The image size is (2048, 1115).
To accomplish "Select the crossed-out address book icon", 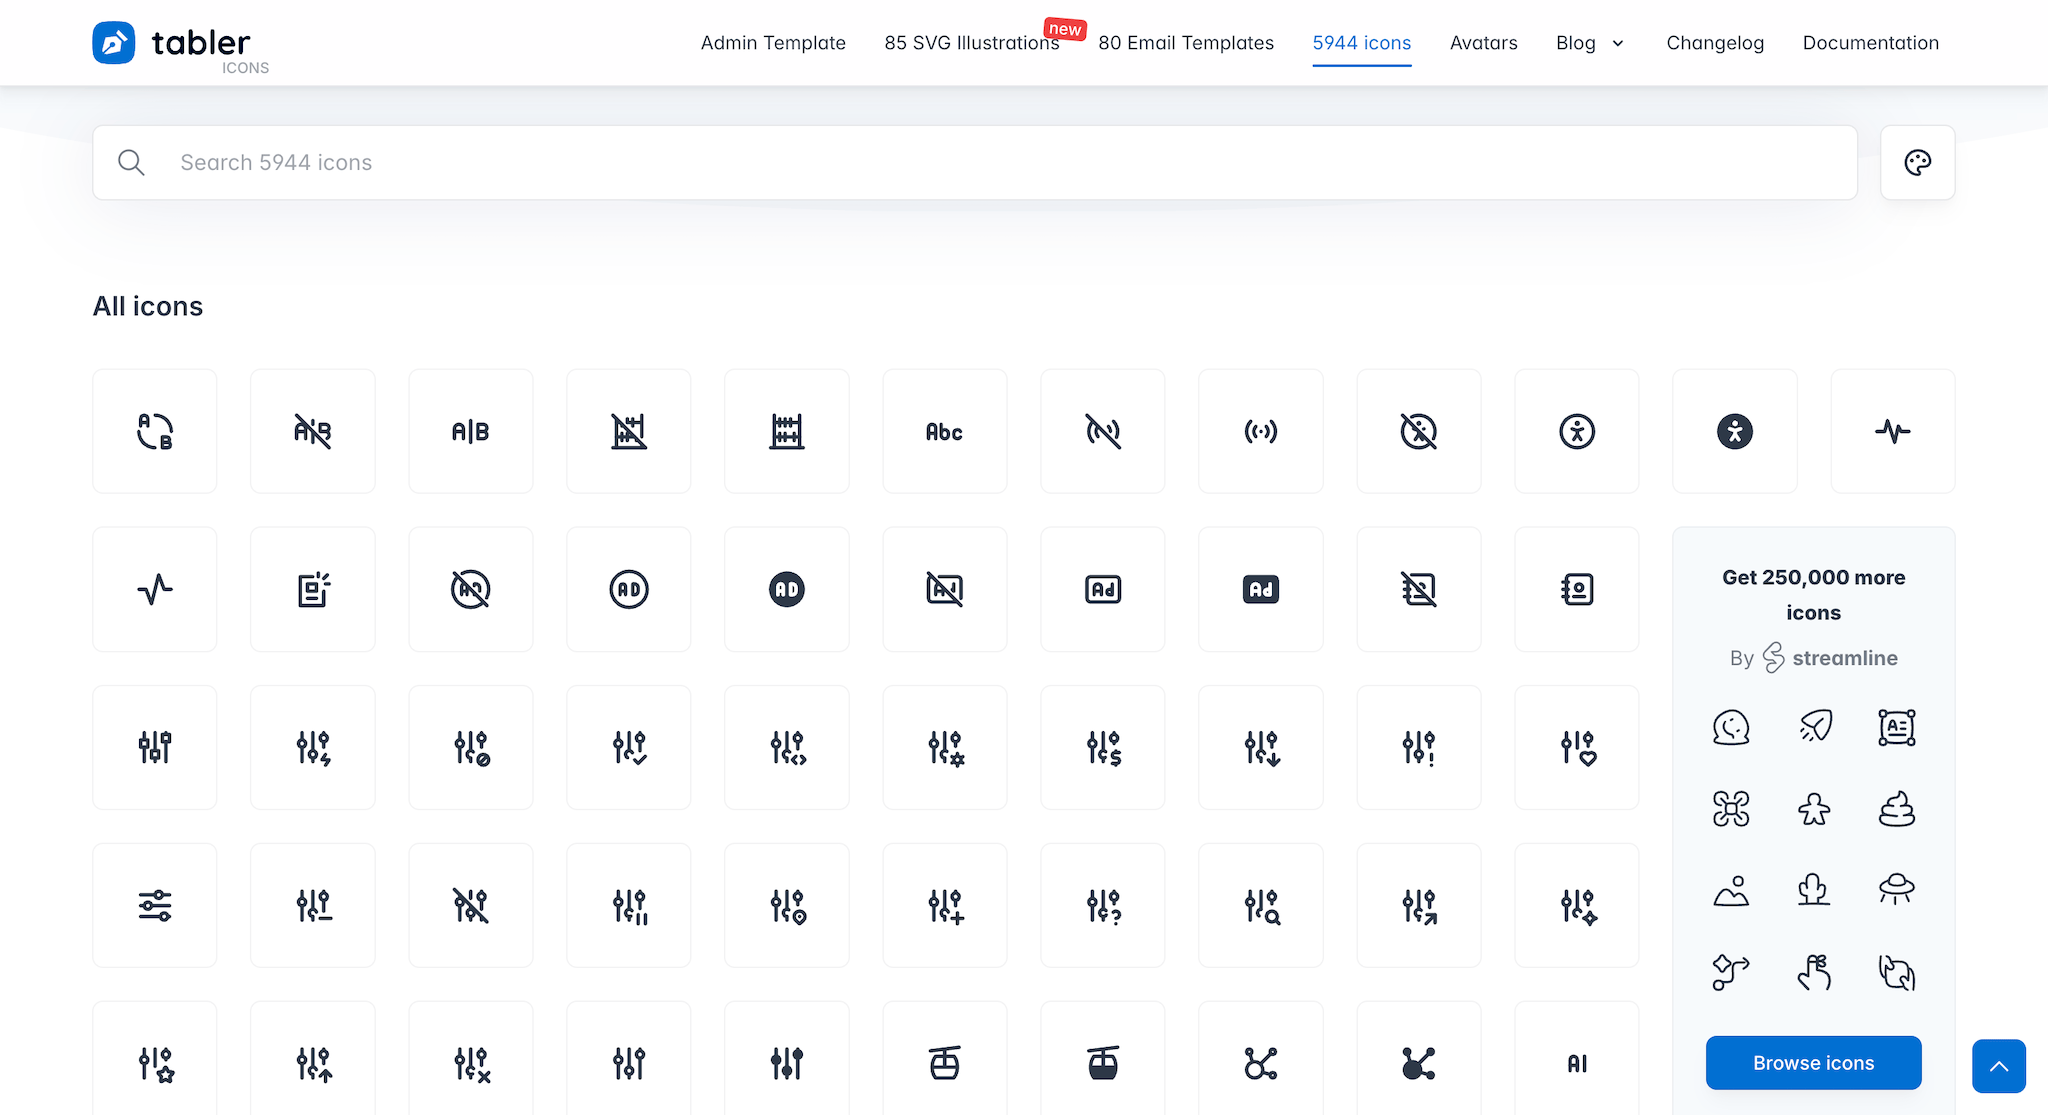I will point(1419,589).
